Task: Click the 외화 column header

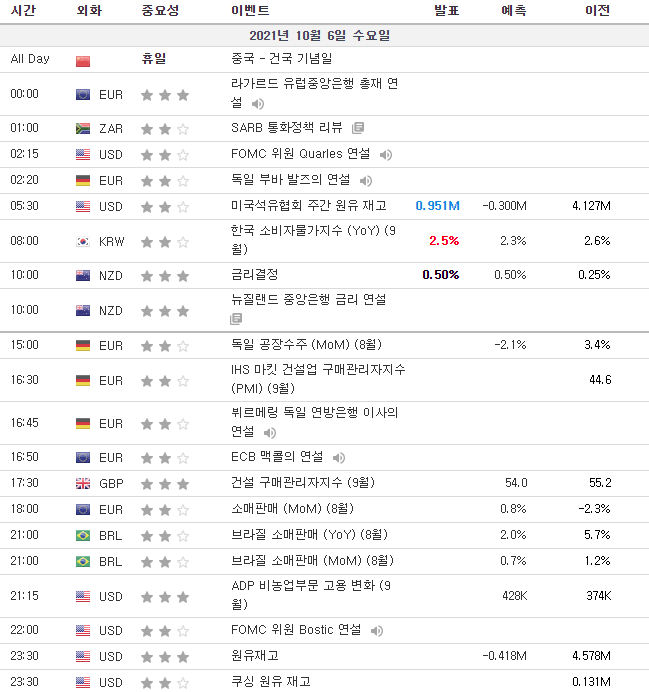Action: coord(89,10)
